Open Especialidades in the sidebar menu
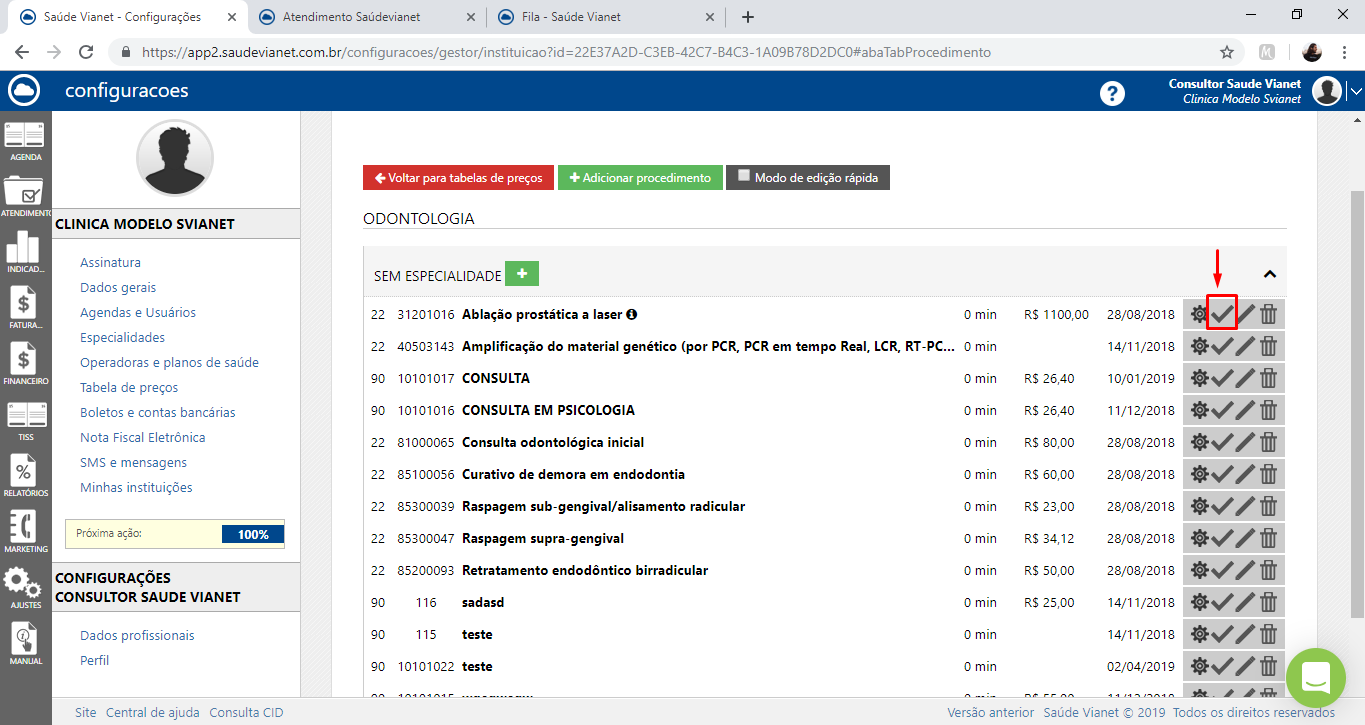 click(123, 338)
